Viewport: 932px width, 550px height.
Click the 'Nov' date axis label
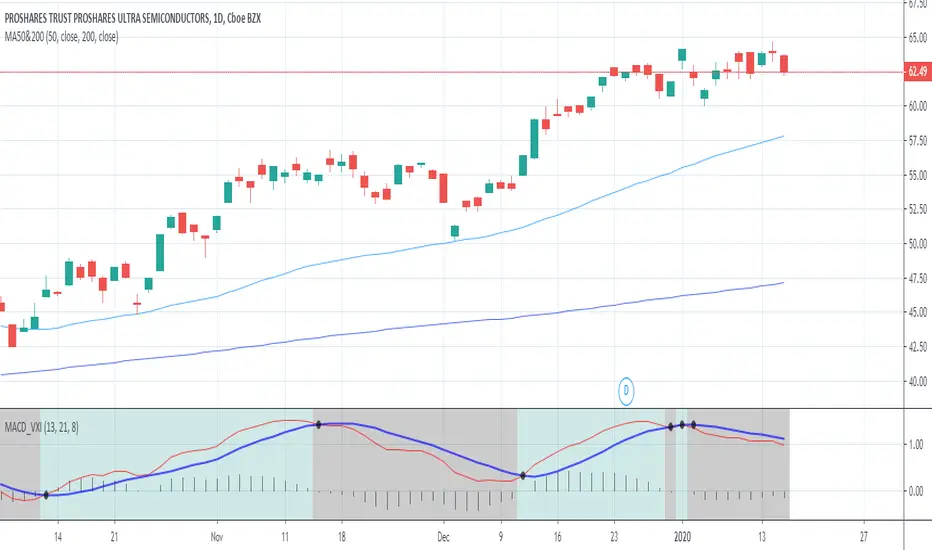(217, 537)
